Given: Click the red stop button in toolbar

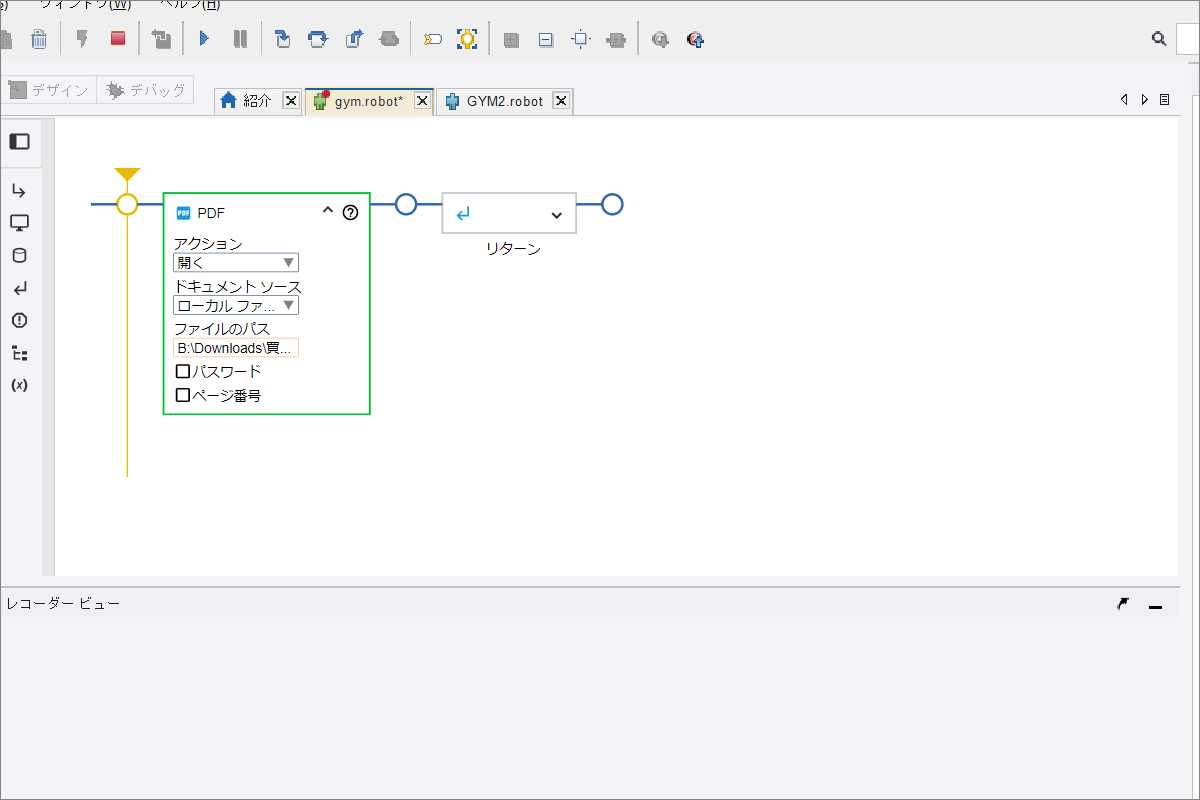Looking at the screenshot, I should click(118, 39).
